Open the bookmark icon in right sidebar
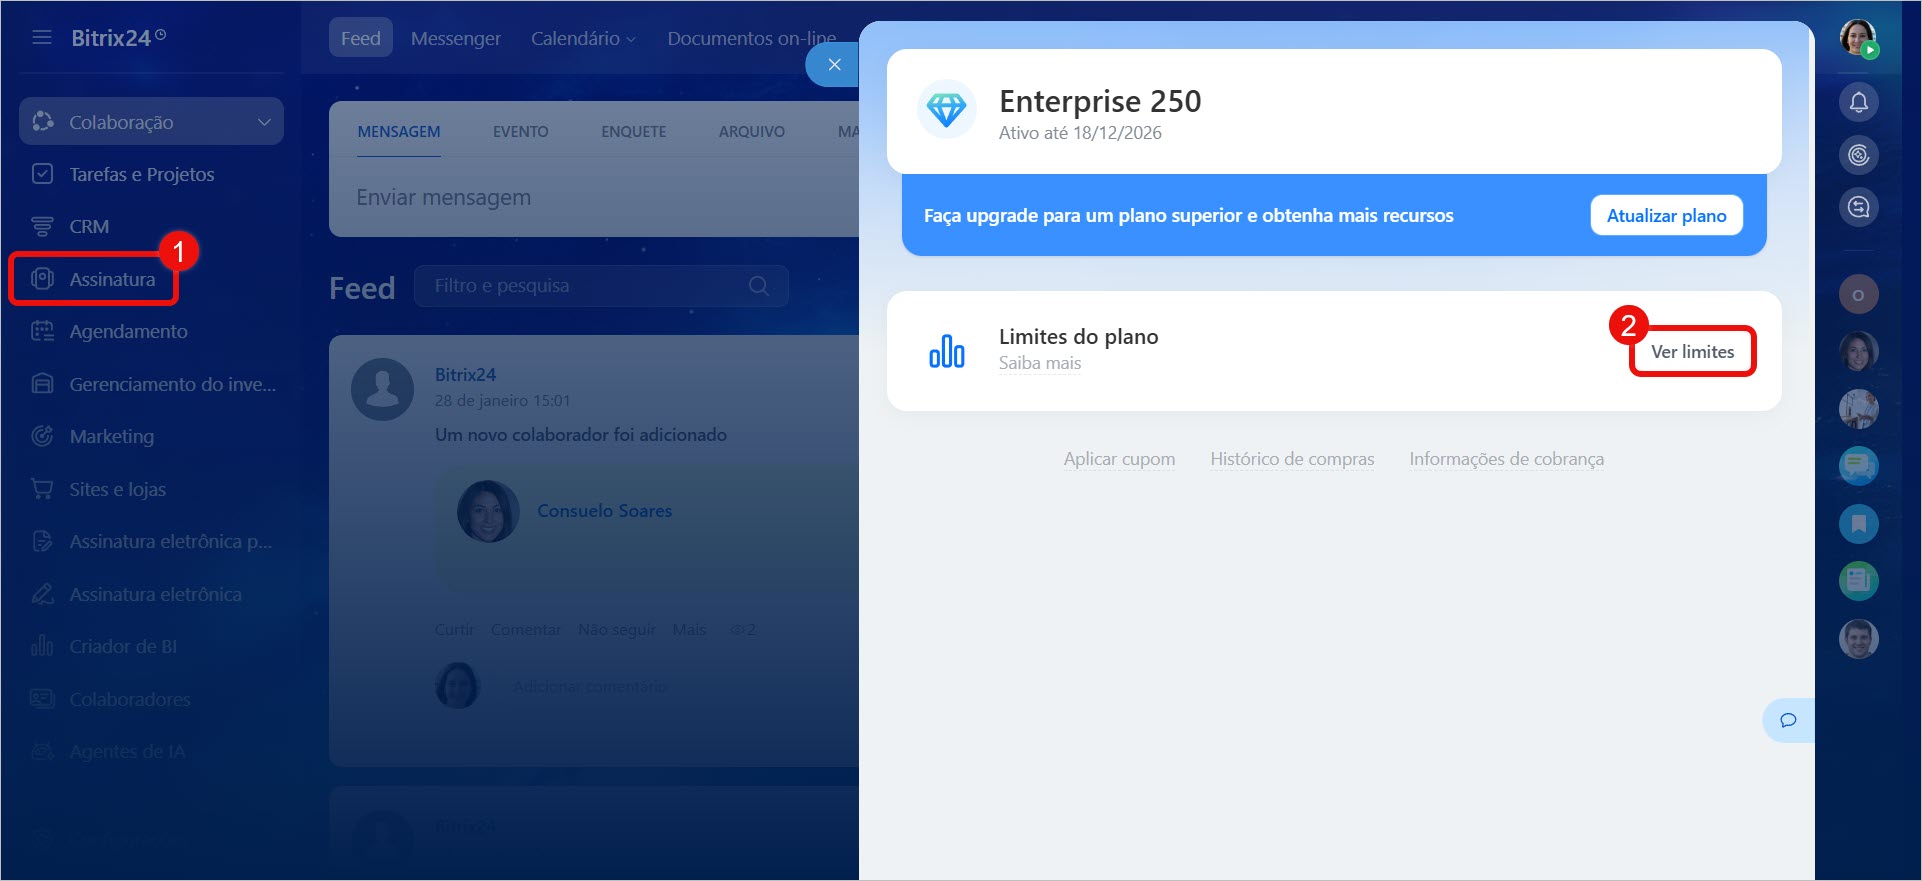The height and width of the screenshot is (881, 1922). coord(1858,523)
